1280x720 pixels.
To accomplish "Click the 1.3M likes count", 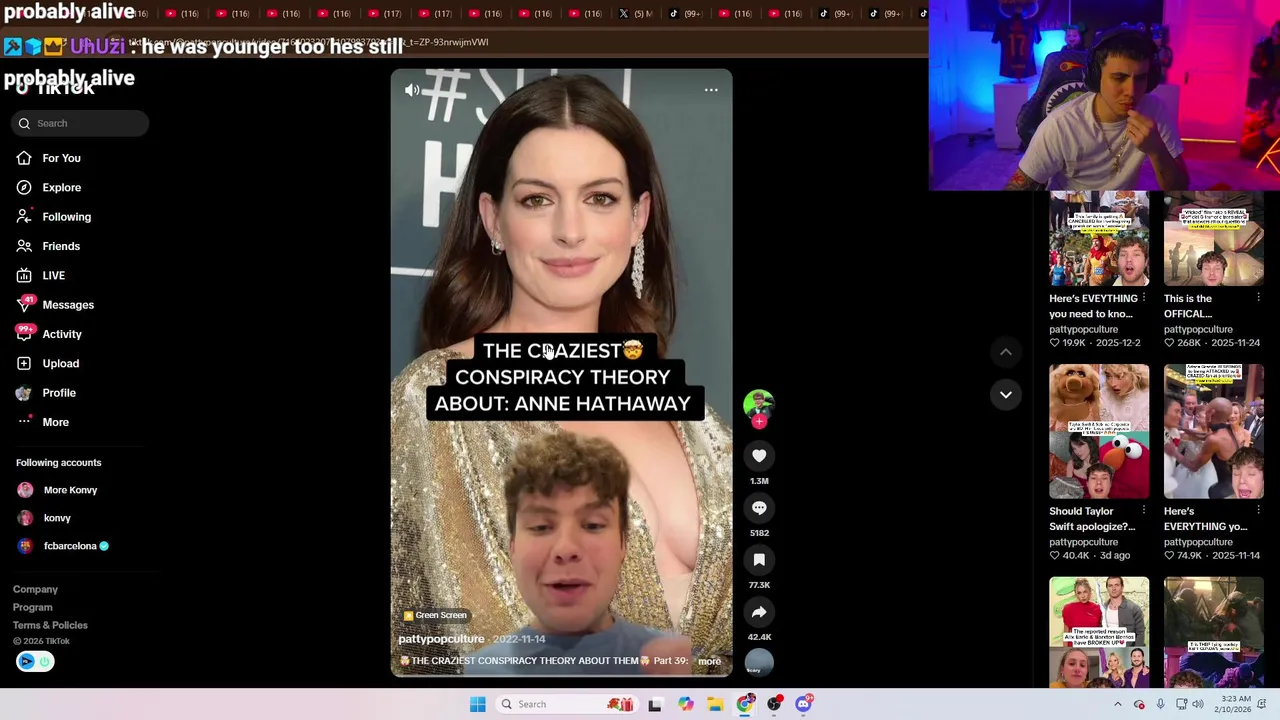I will [759, 481].
